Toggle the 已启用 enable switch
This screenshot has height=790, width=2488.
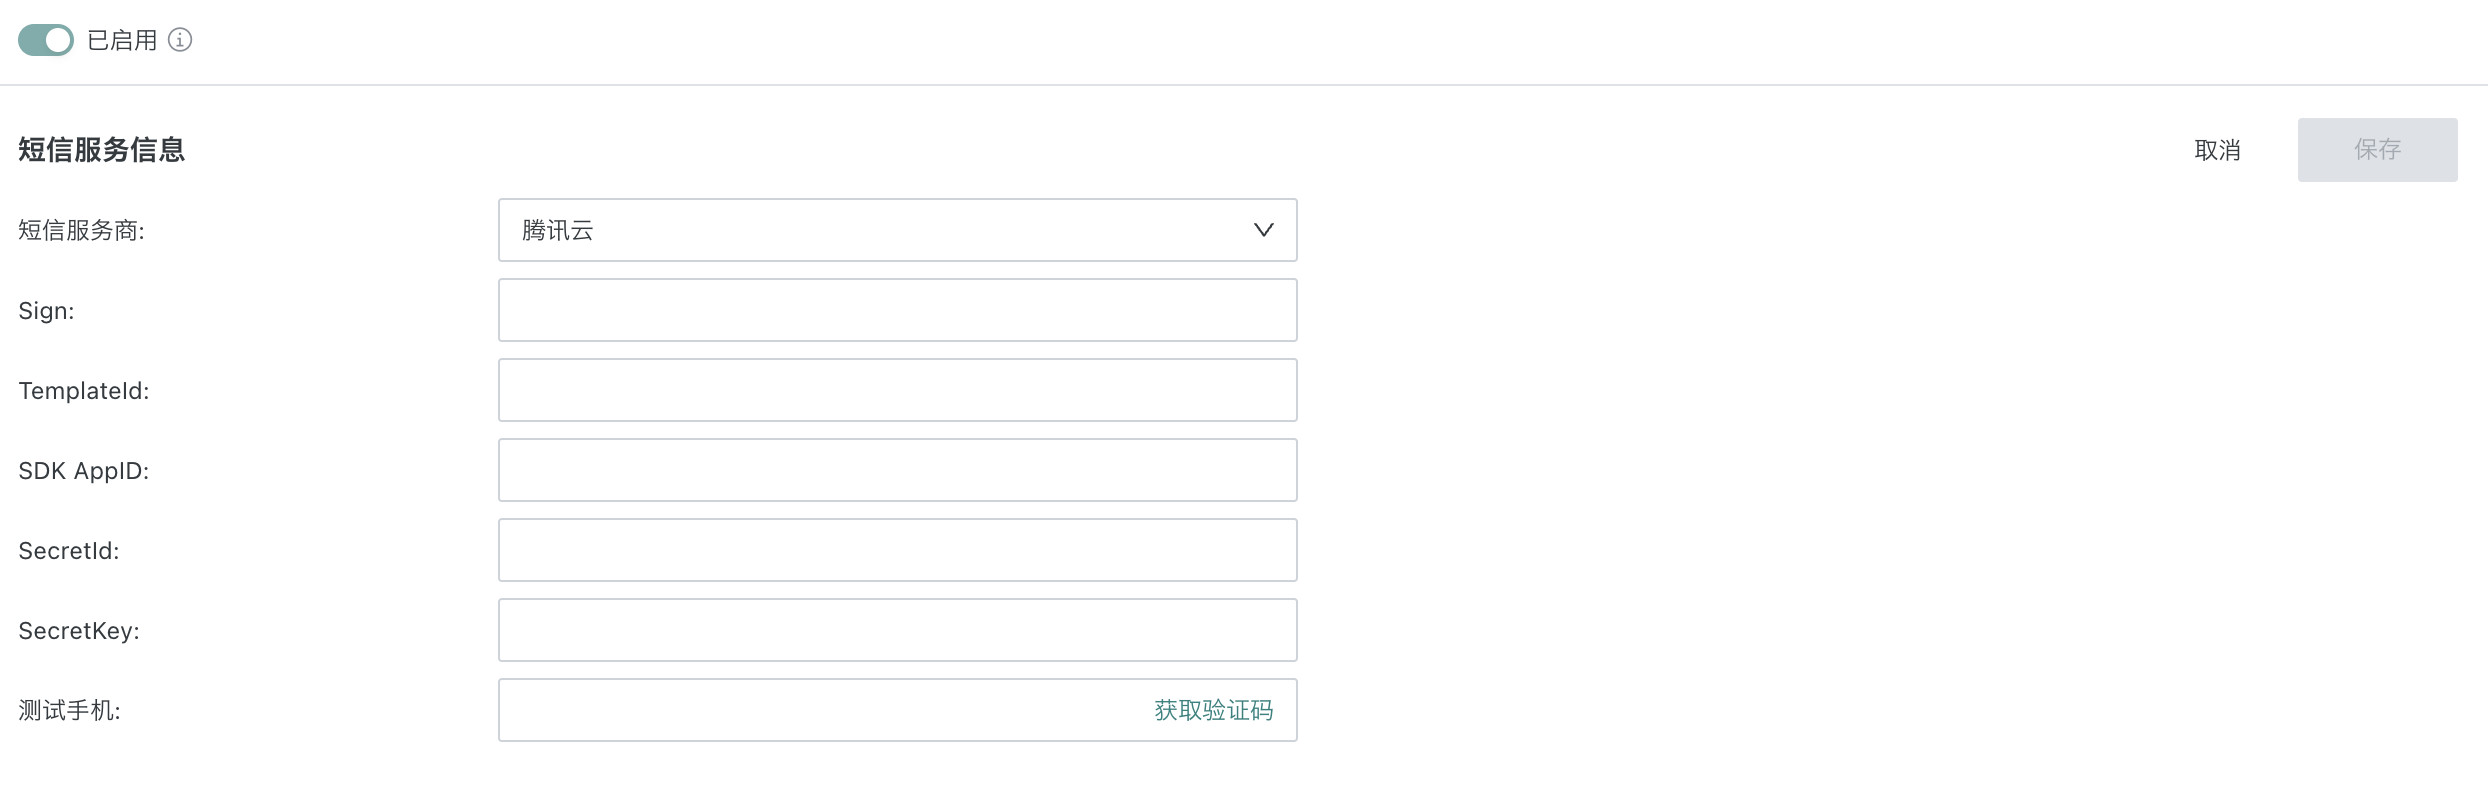click(x=46, y=40)
